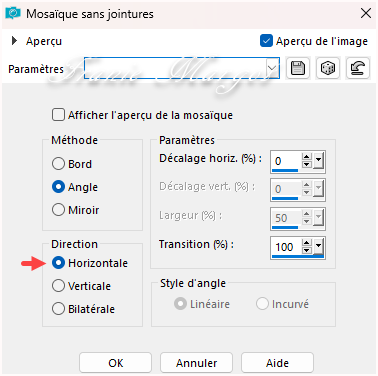This screenshot has width=378, height=376.
Task: Open help with the Aide button
Action: pyautogui.click(x=277, y=363)
